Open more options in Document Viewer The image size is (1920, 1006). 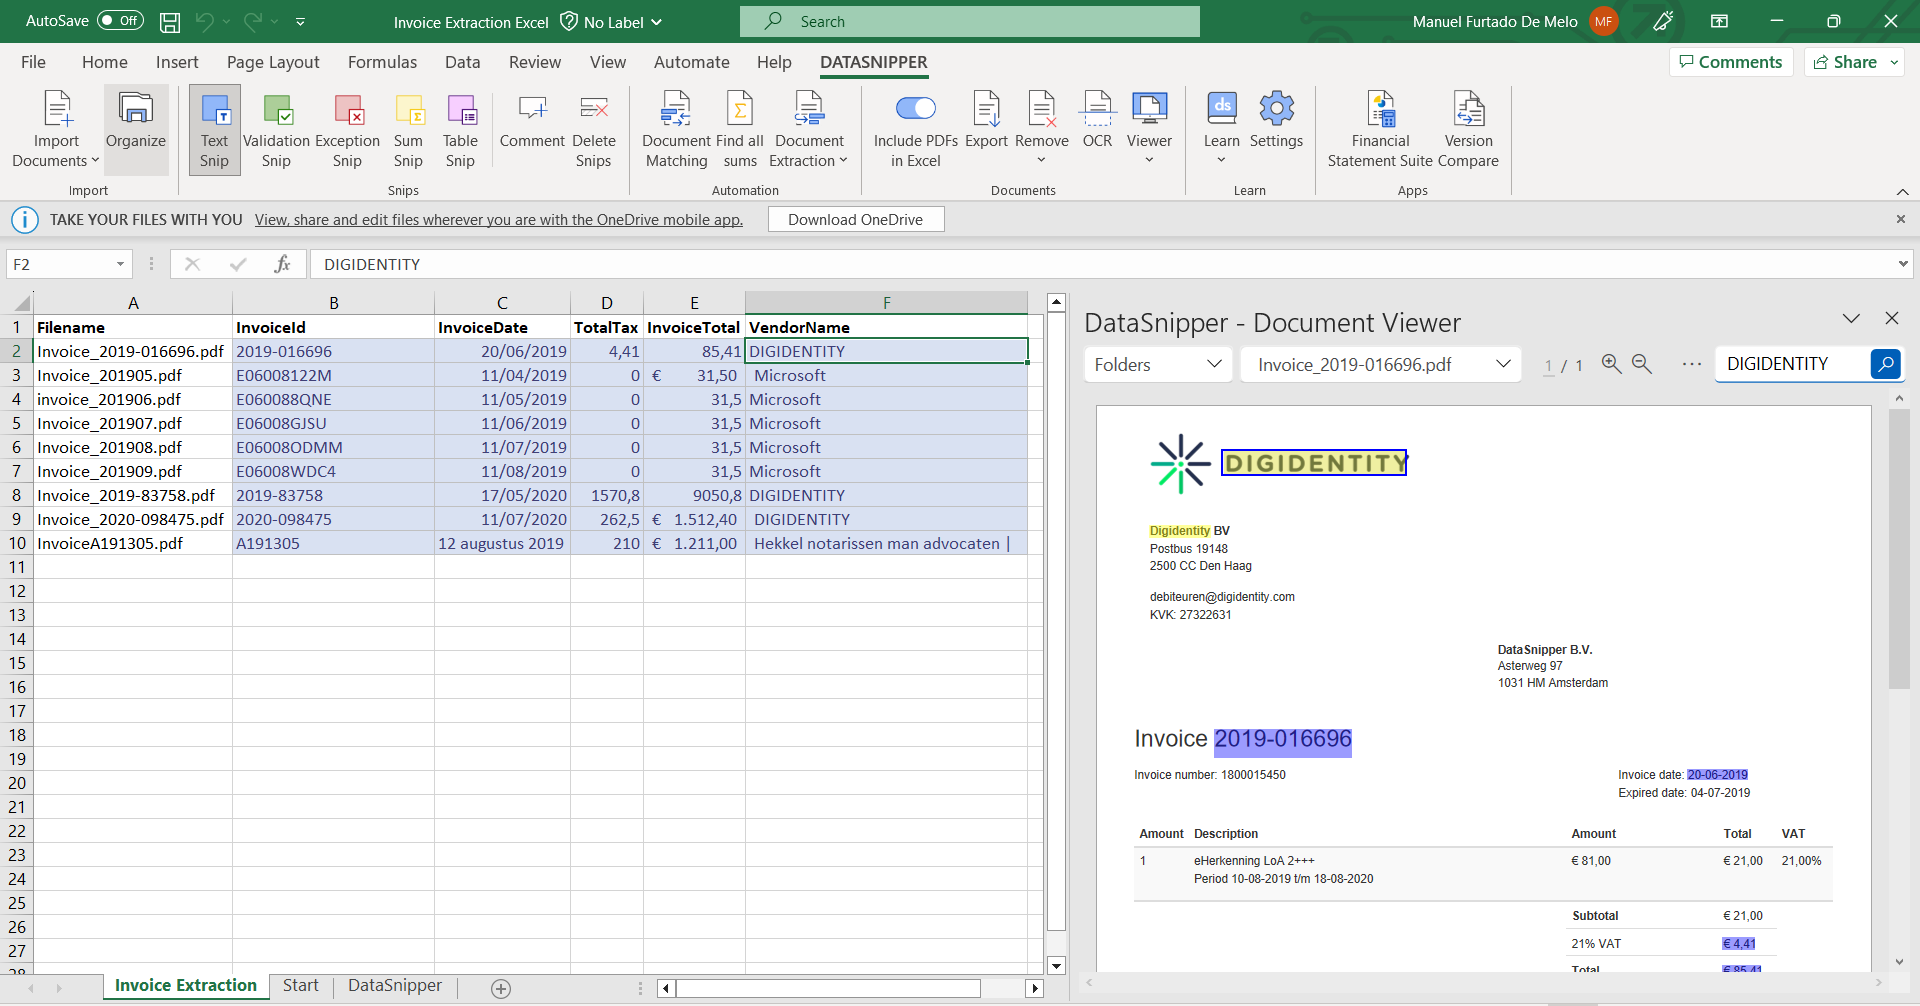tap(1692, 364)
